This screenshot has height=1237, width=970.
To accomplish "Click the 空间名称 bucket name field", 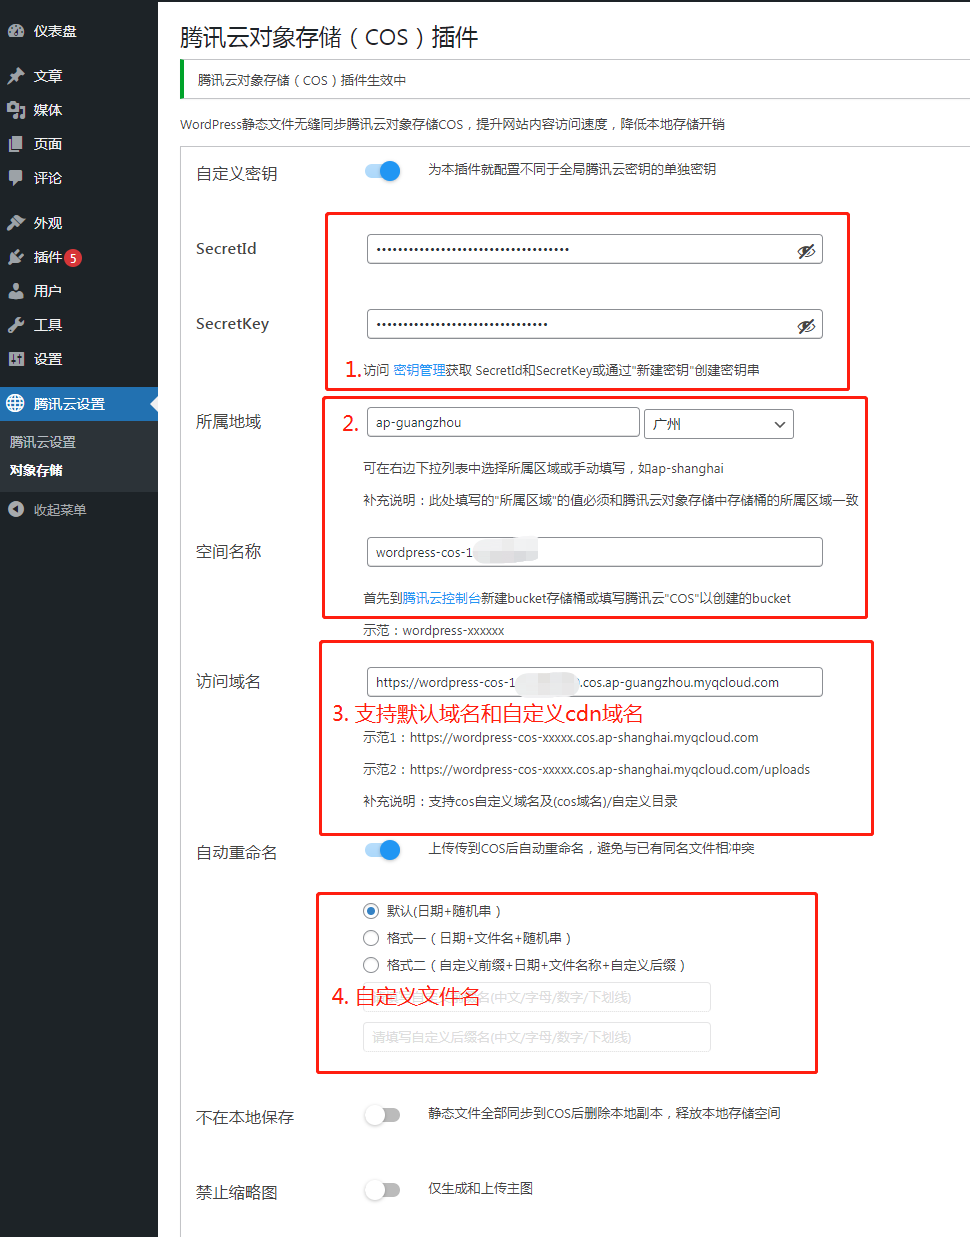I will [595, 552].
